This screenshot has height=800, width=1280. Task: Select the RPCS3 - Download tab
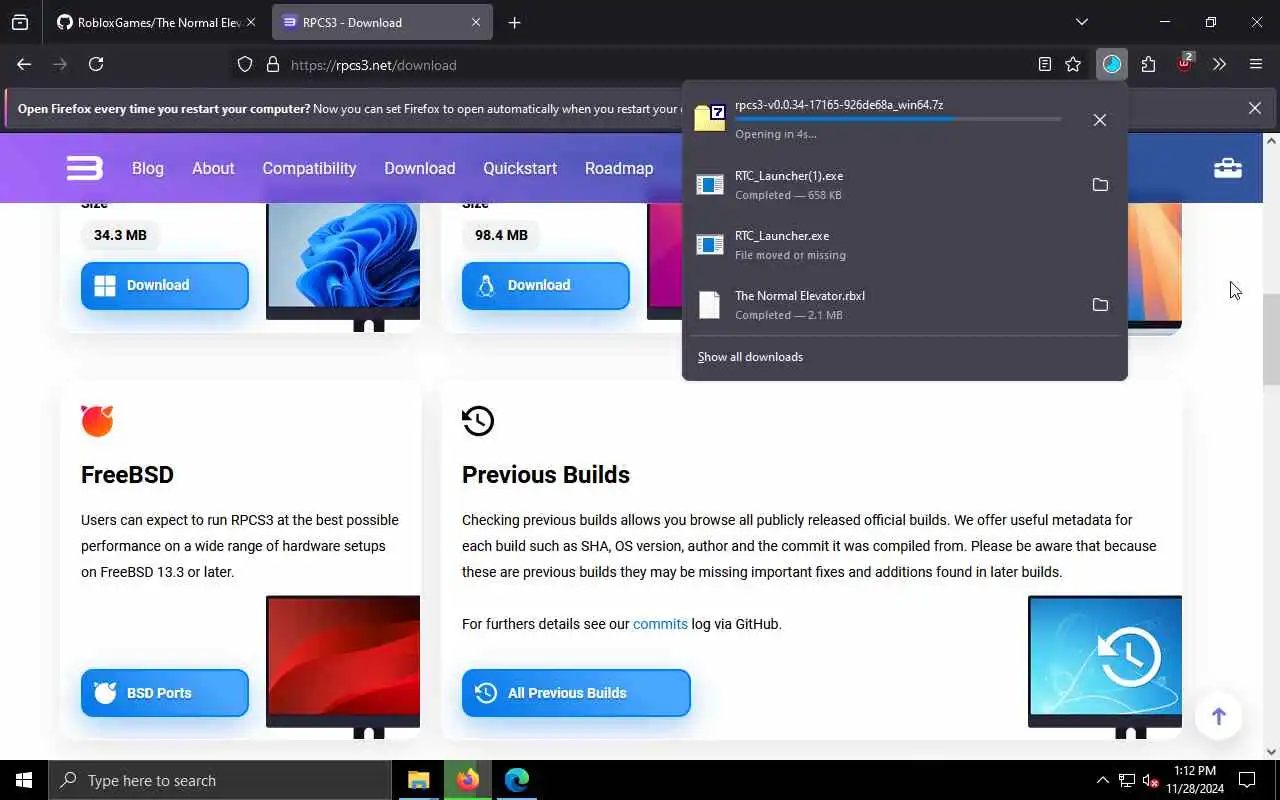(x=382, y=22)
